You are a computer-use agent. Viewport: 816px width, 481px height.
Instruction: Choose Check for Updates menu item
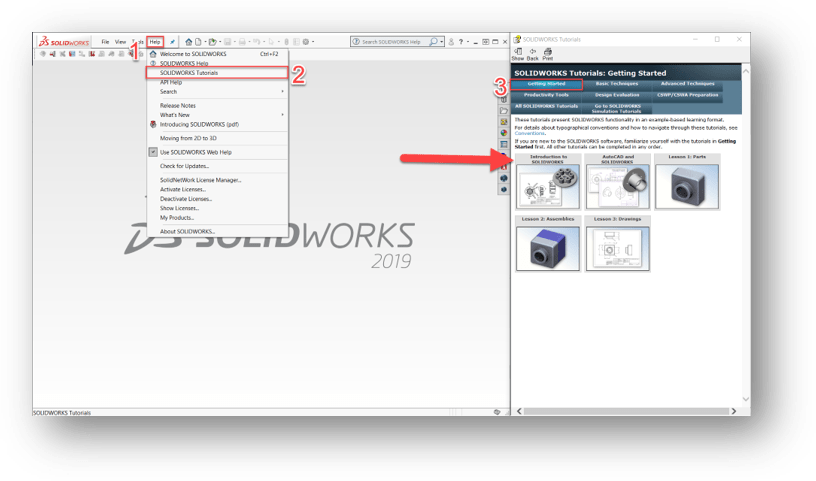point(184,166)
